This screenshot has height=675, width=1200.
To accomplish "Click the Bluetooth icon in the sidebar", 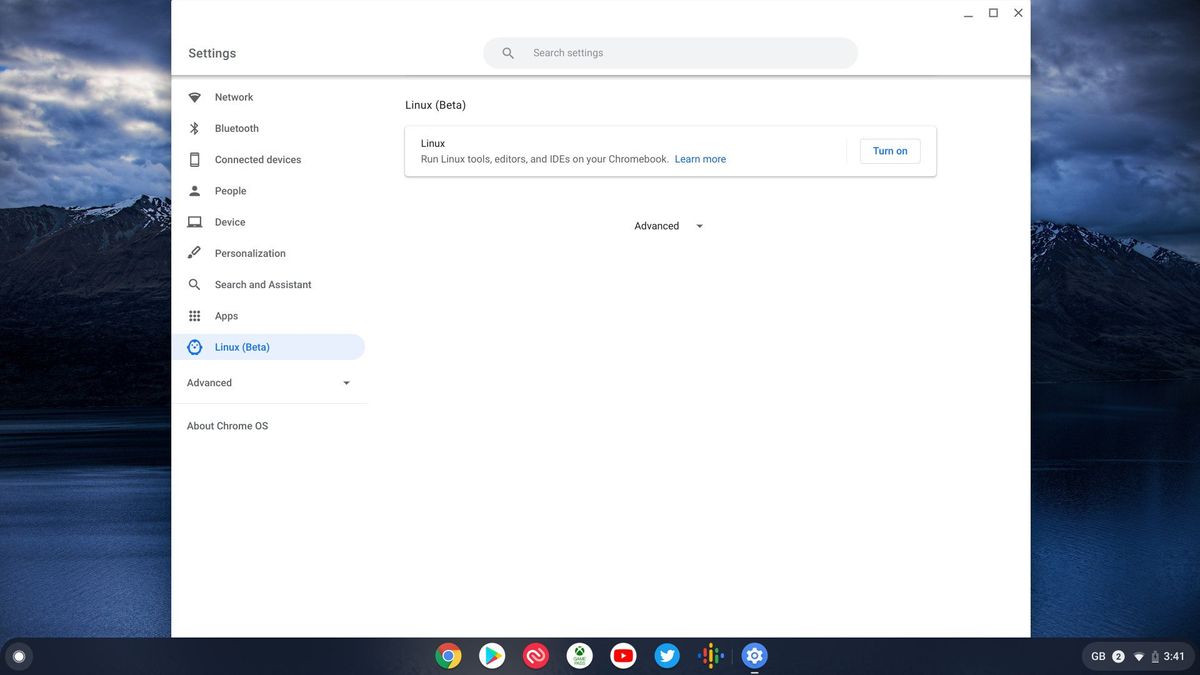I will [194, 128].
